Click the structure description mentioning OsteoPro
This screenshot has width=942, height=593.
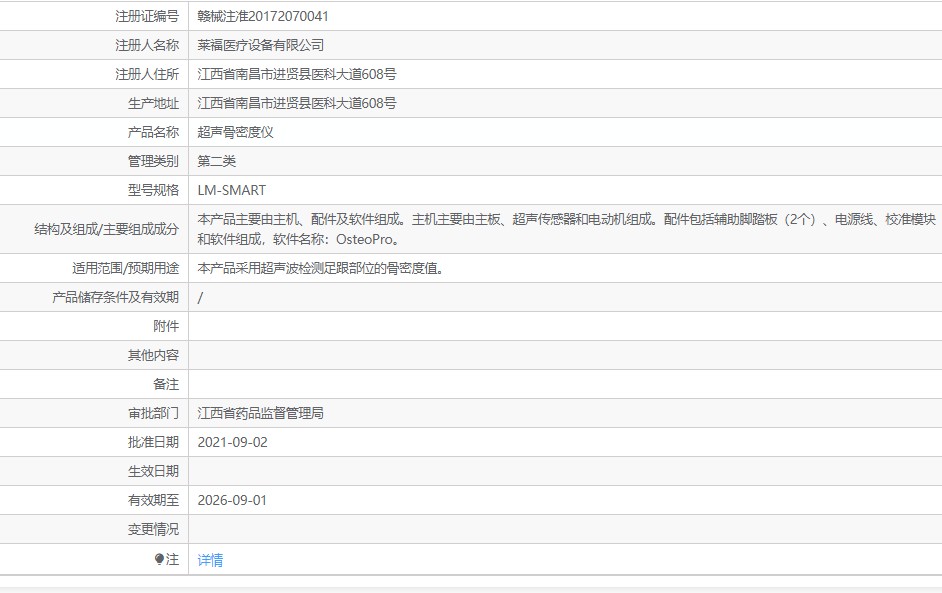pos(566,229)
